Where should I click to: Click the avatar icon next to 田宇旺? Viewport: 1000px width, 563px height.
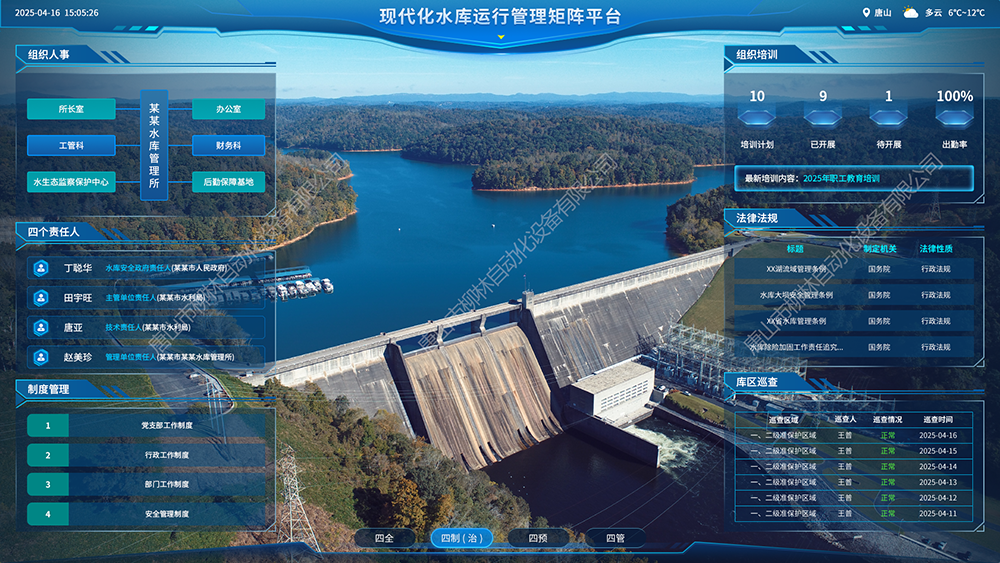pos(41,297)
